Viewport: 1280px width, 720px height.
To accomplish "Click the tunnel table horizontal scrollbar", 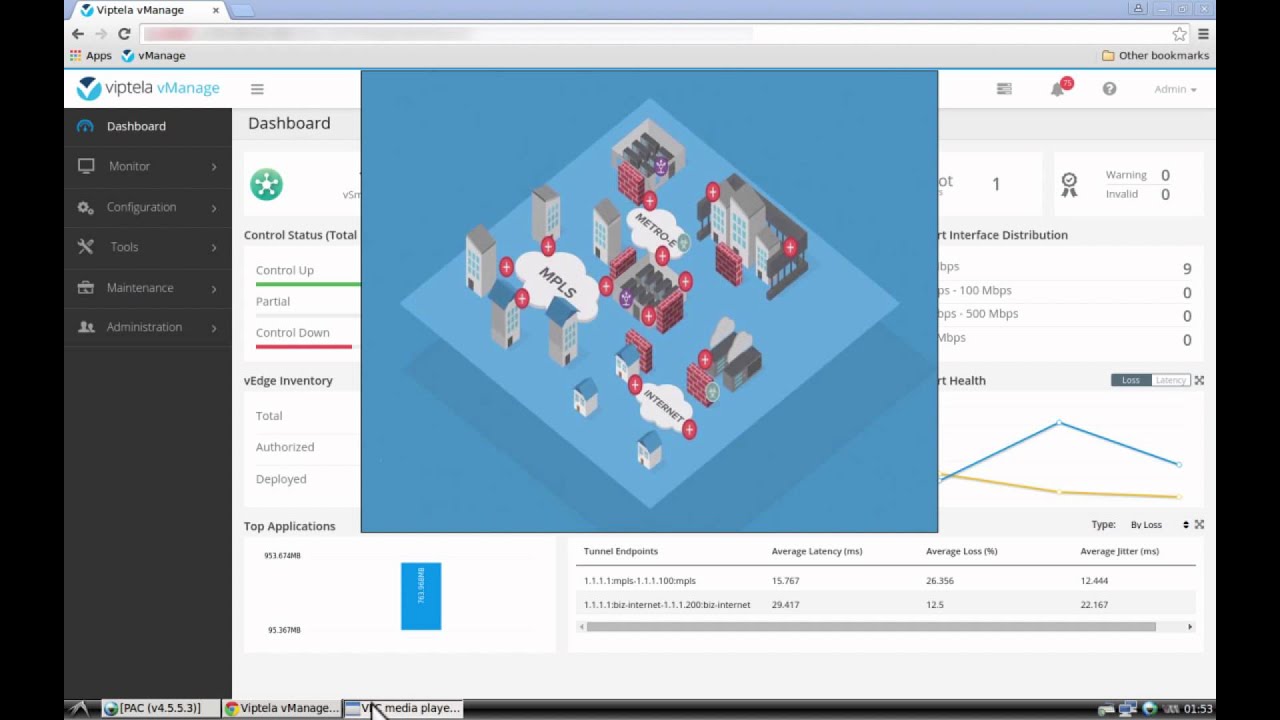I will click(x=871, y=627).
